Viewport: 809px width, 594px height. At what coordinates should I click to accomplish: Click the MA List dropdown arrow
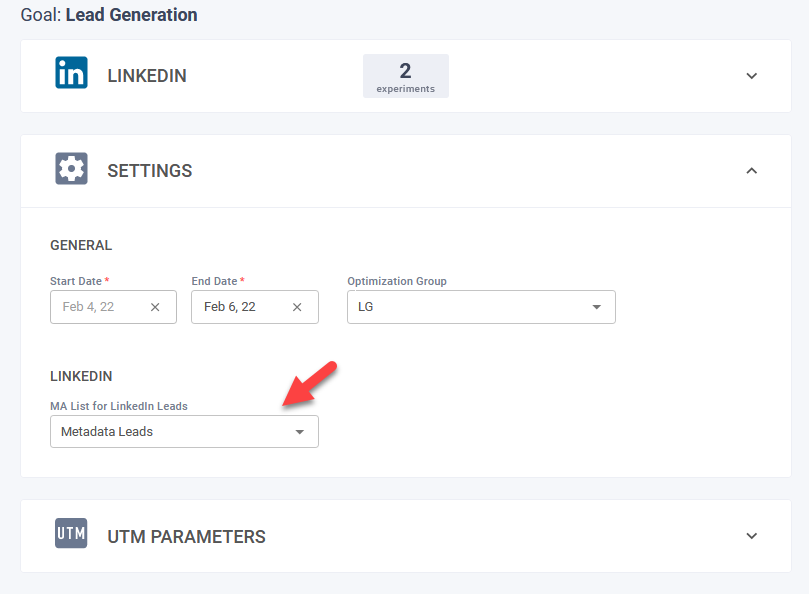tap(299, 432)
